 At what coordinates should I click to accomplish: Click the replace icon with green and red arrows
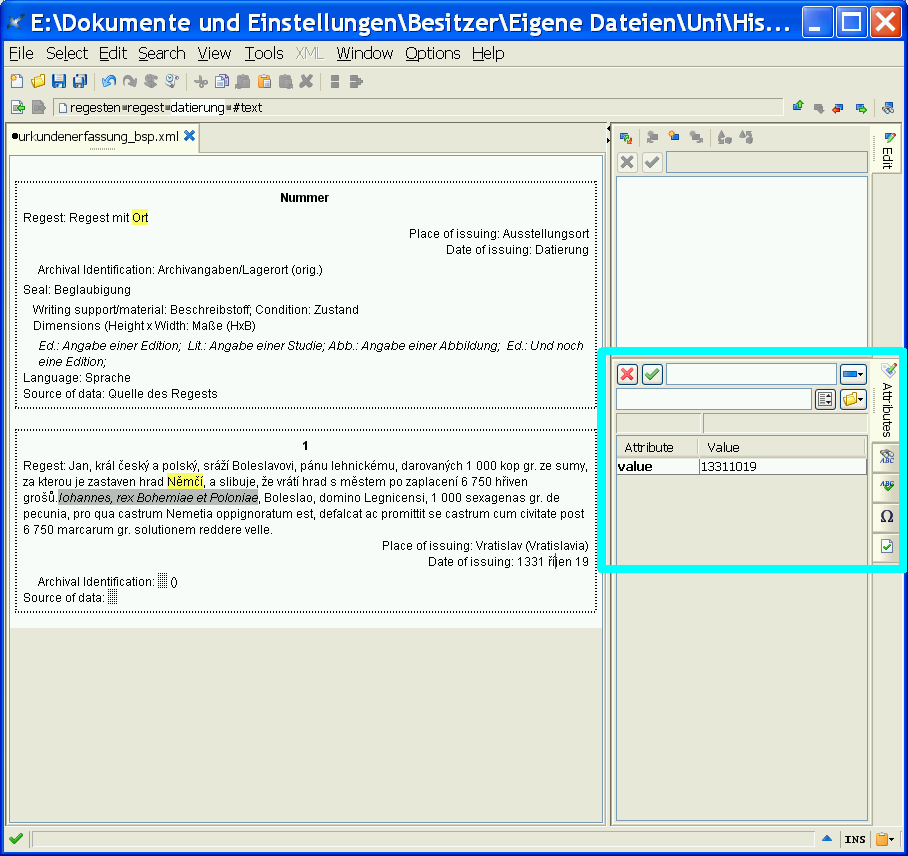(x=625, y=138)
